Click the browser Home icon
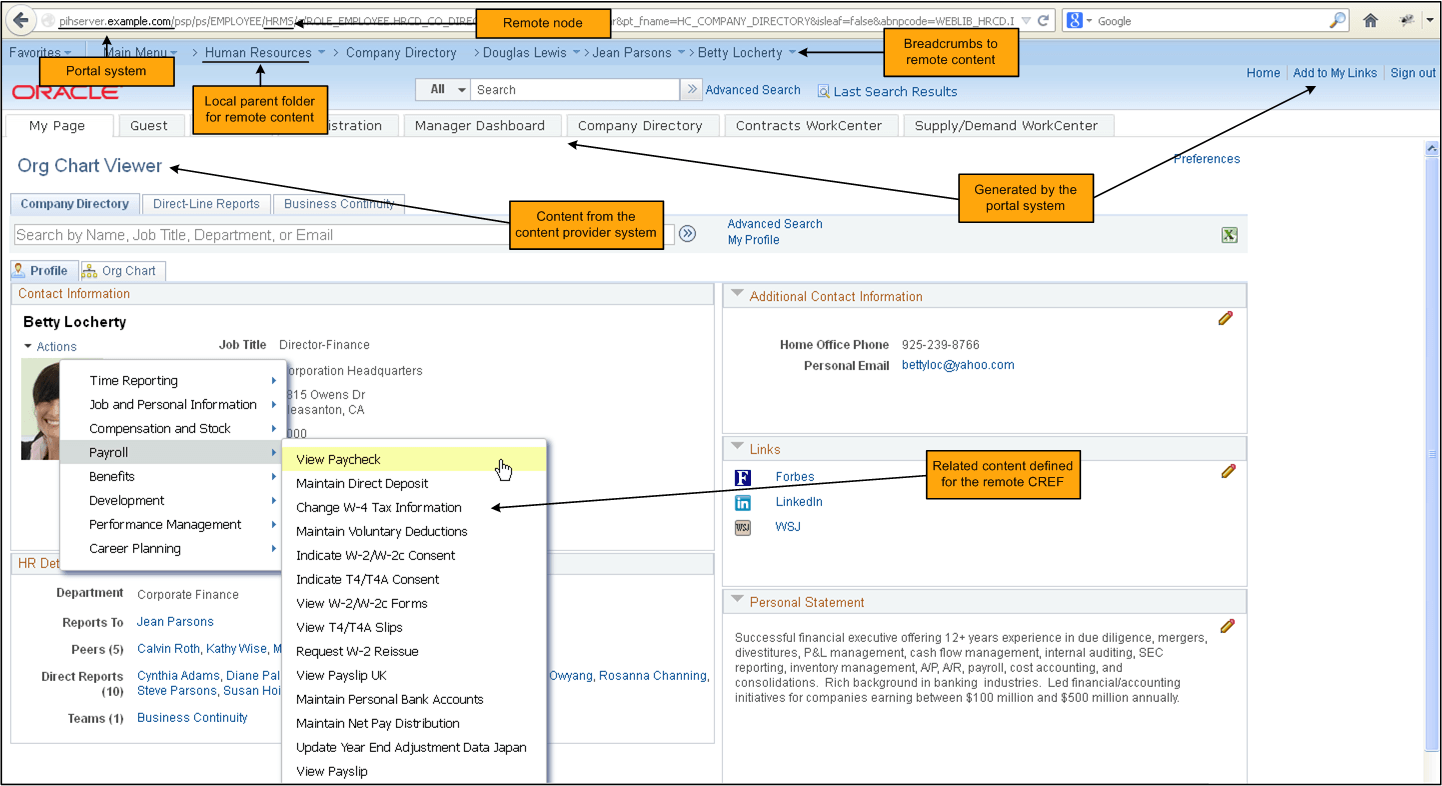 click(1371, 19)
